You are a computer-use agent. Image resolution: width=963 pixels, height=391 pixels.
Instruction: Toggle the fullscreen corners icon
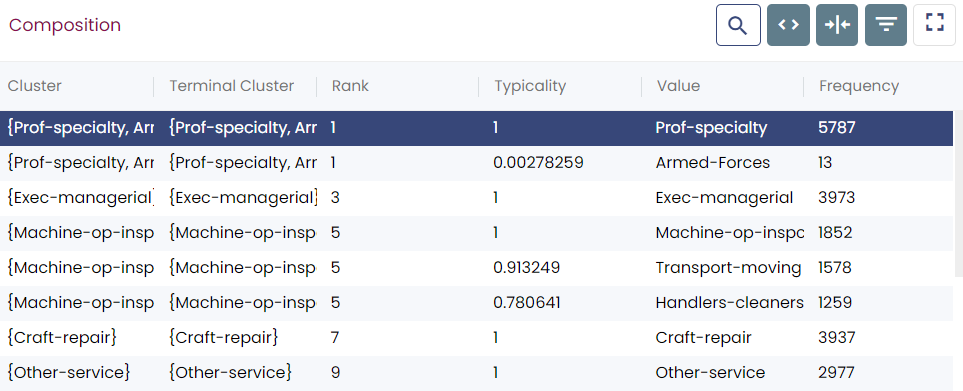934,25
